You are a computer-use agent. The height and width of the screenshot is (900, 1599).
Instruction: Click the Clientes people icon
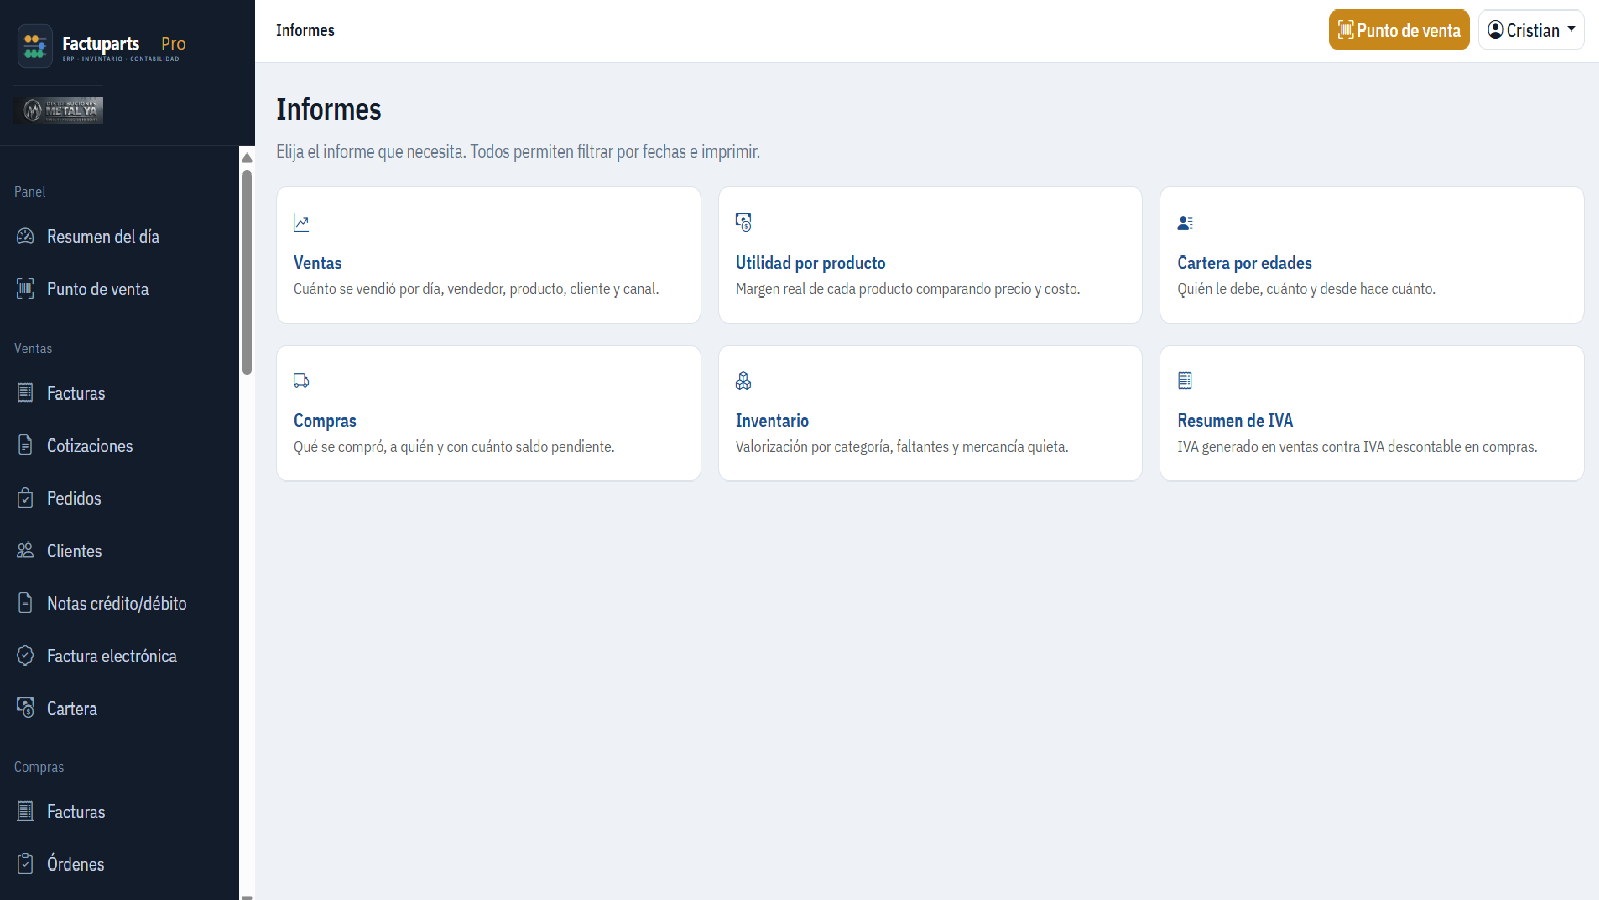(x=26, y=550)
